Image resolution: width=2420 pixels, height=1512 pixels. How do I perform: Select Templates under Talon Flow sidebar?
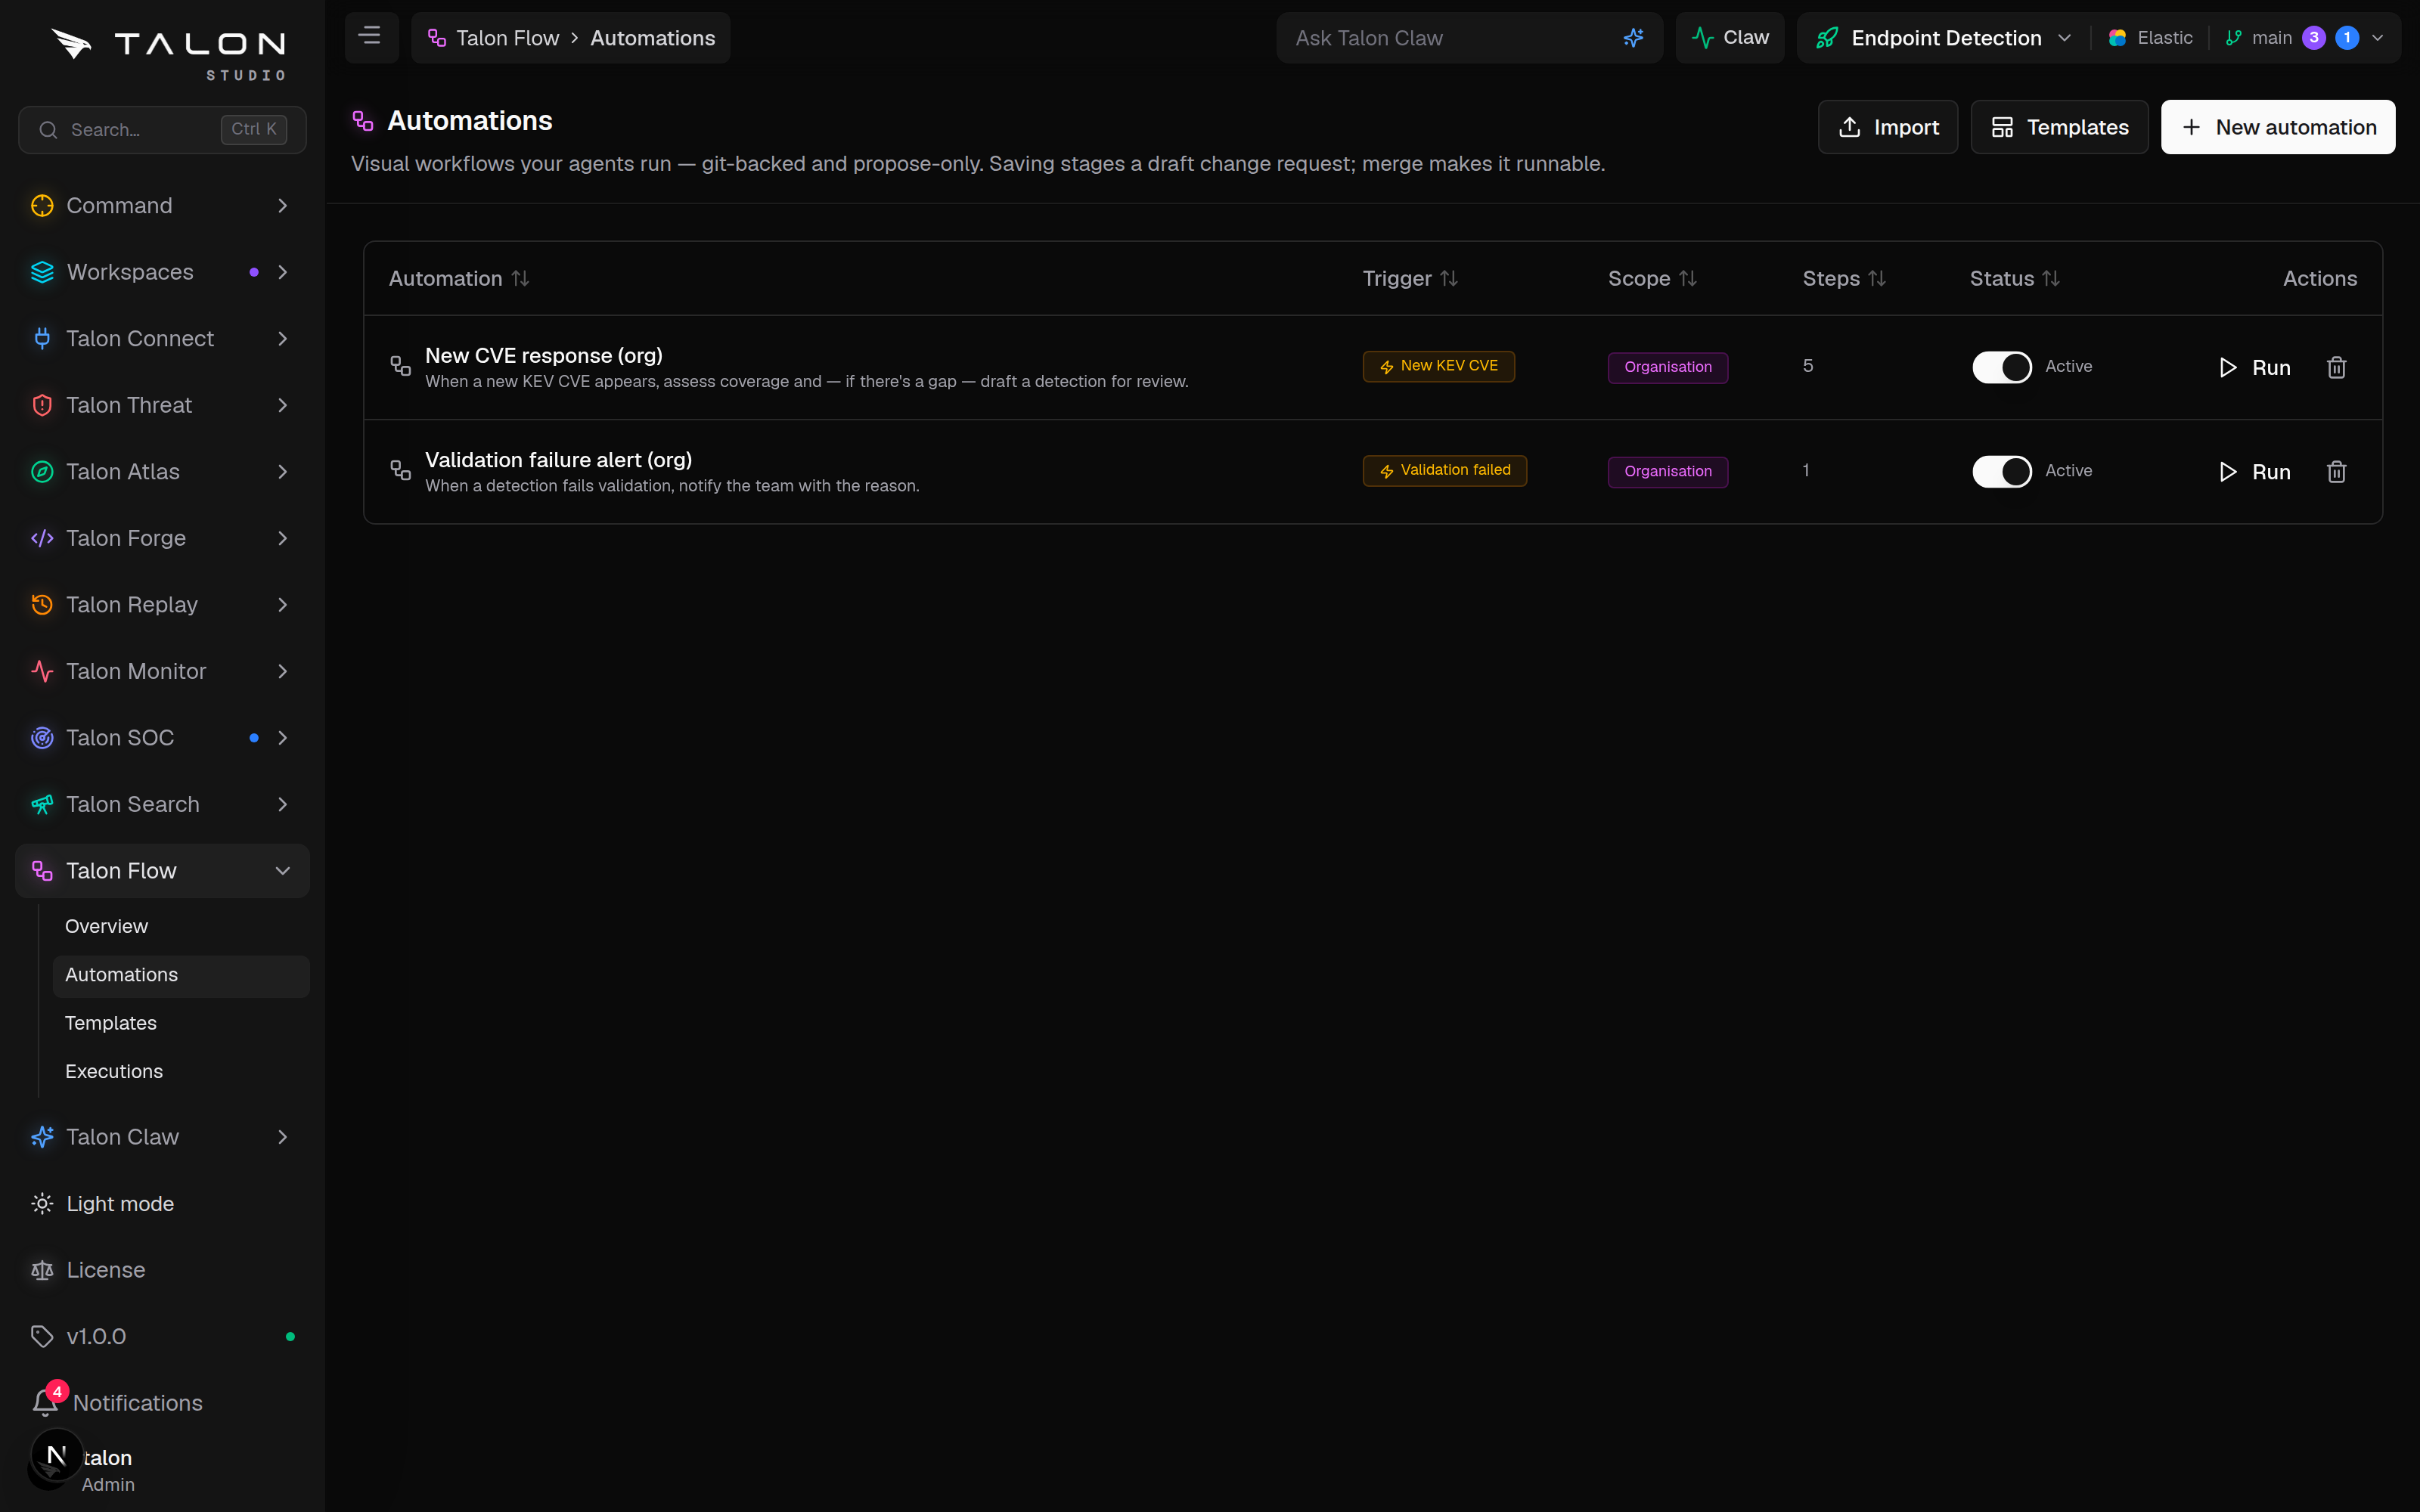[x=181, y=1023]
